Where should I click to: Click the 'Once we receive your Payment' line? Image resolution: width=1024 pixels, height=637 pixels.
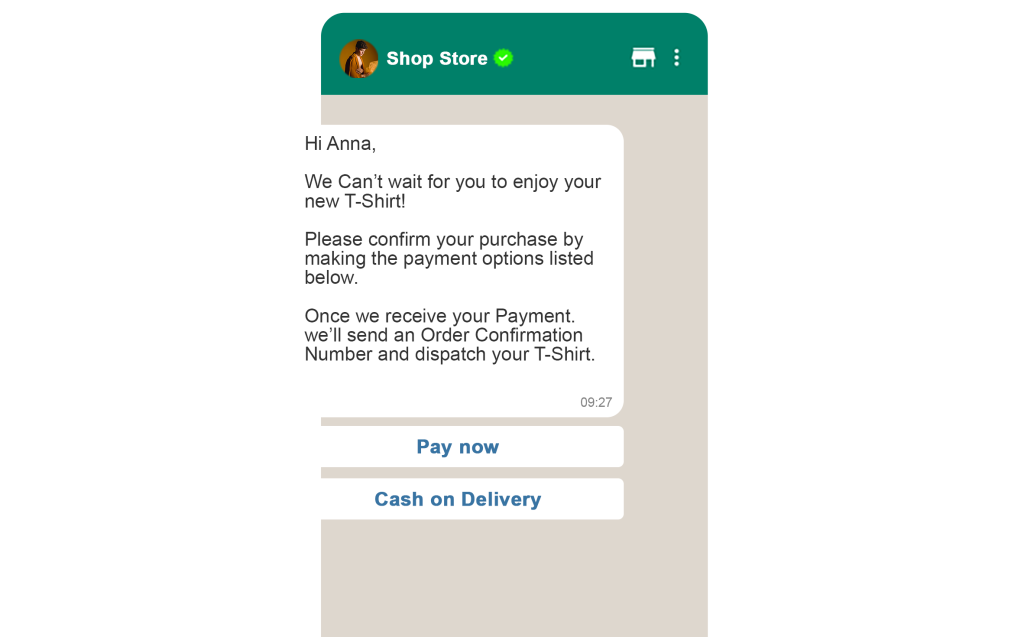coord(440,316)
